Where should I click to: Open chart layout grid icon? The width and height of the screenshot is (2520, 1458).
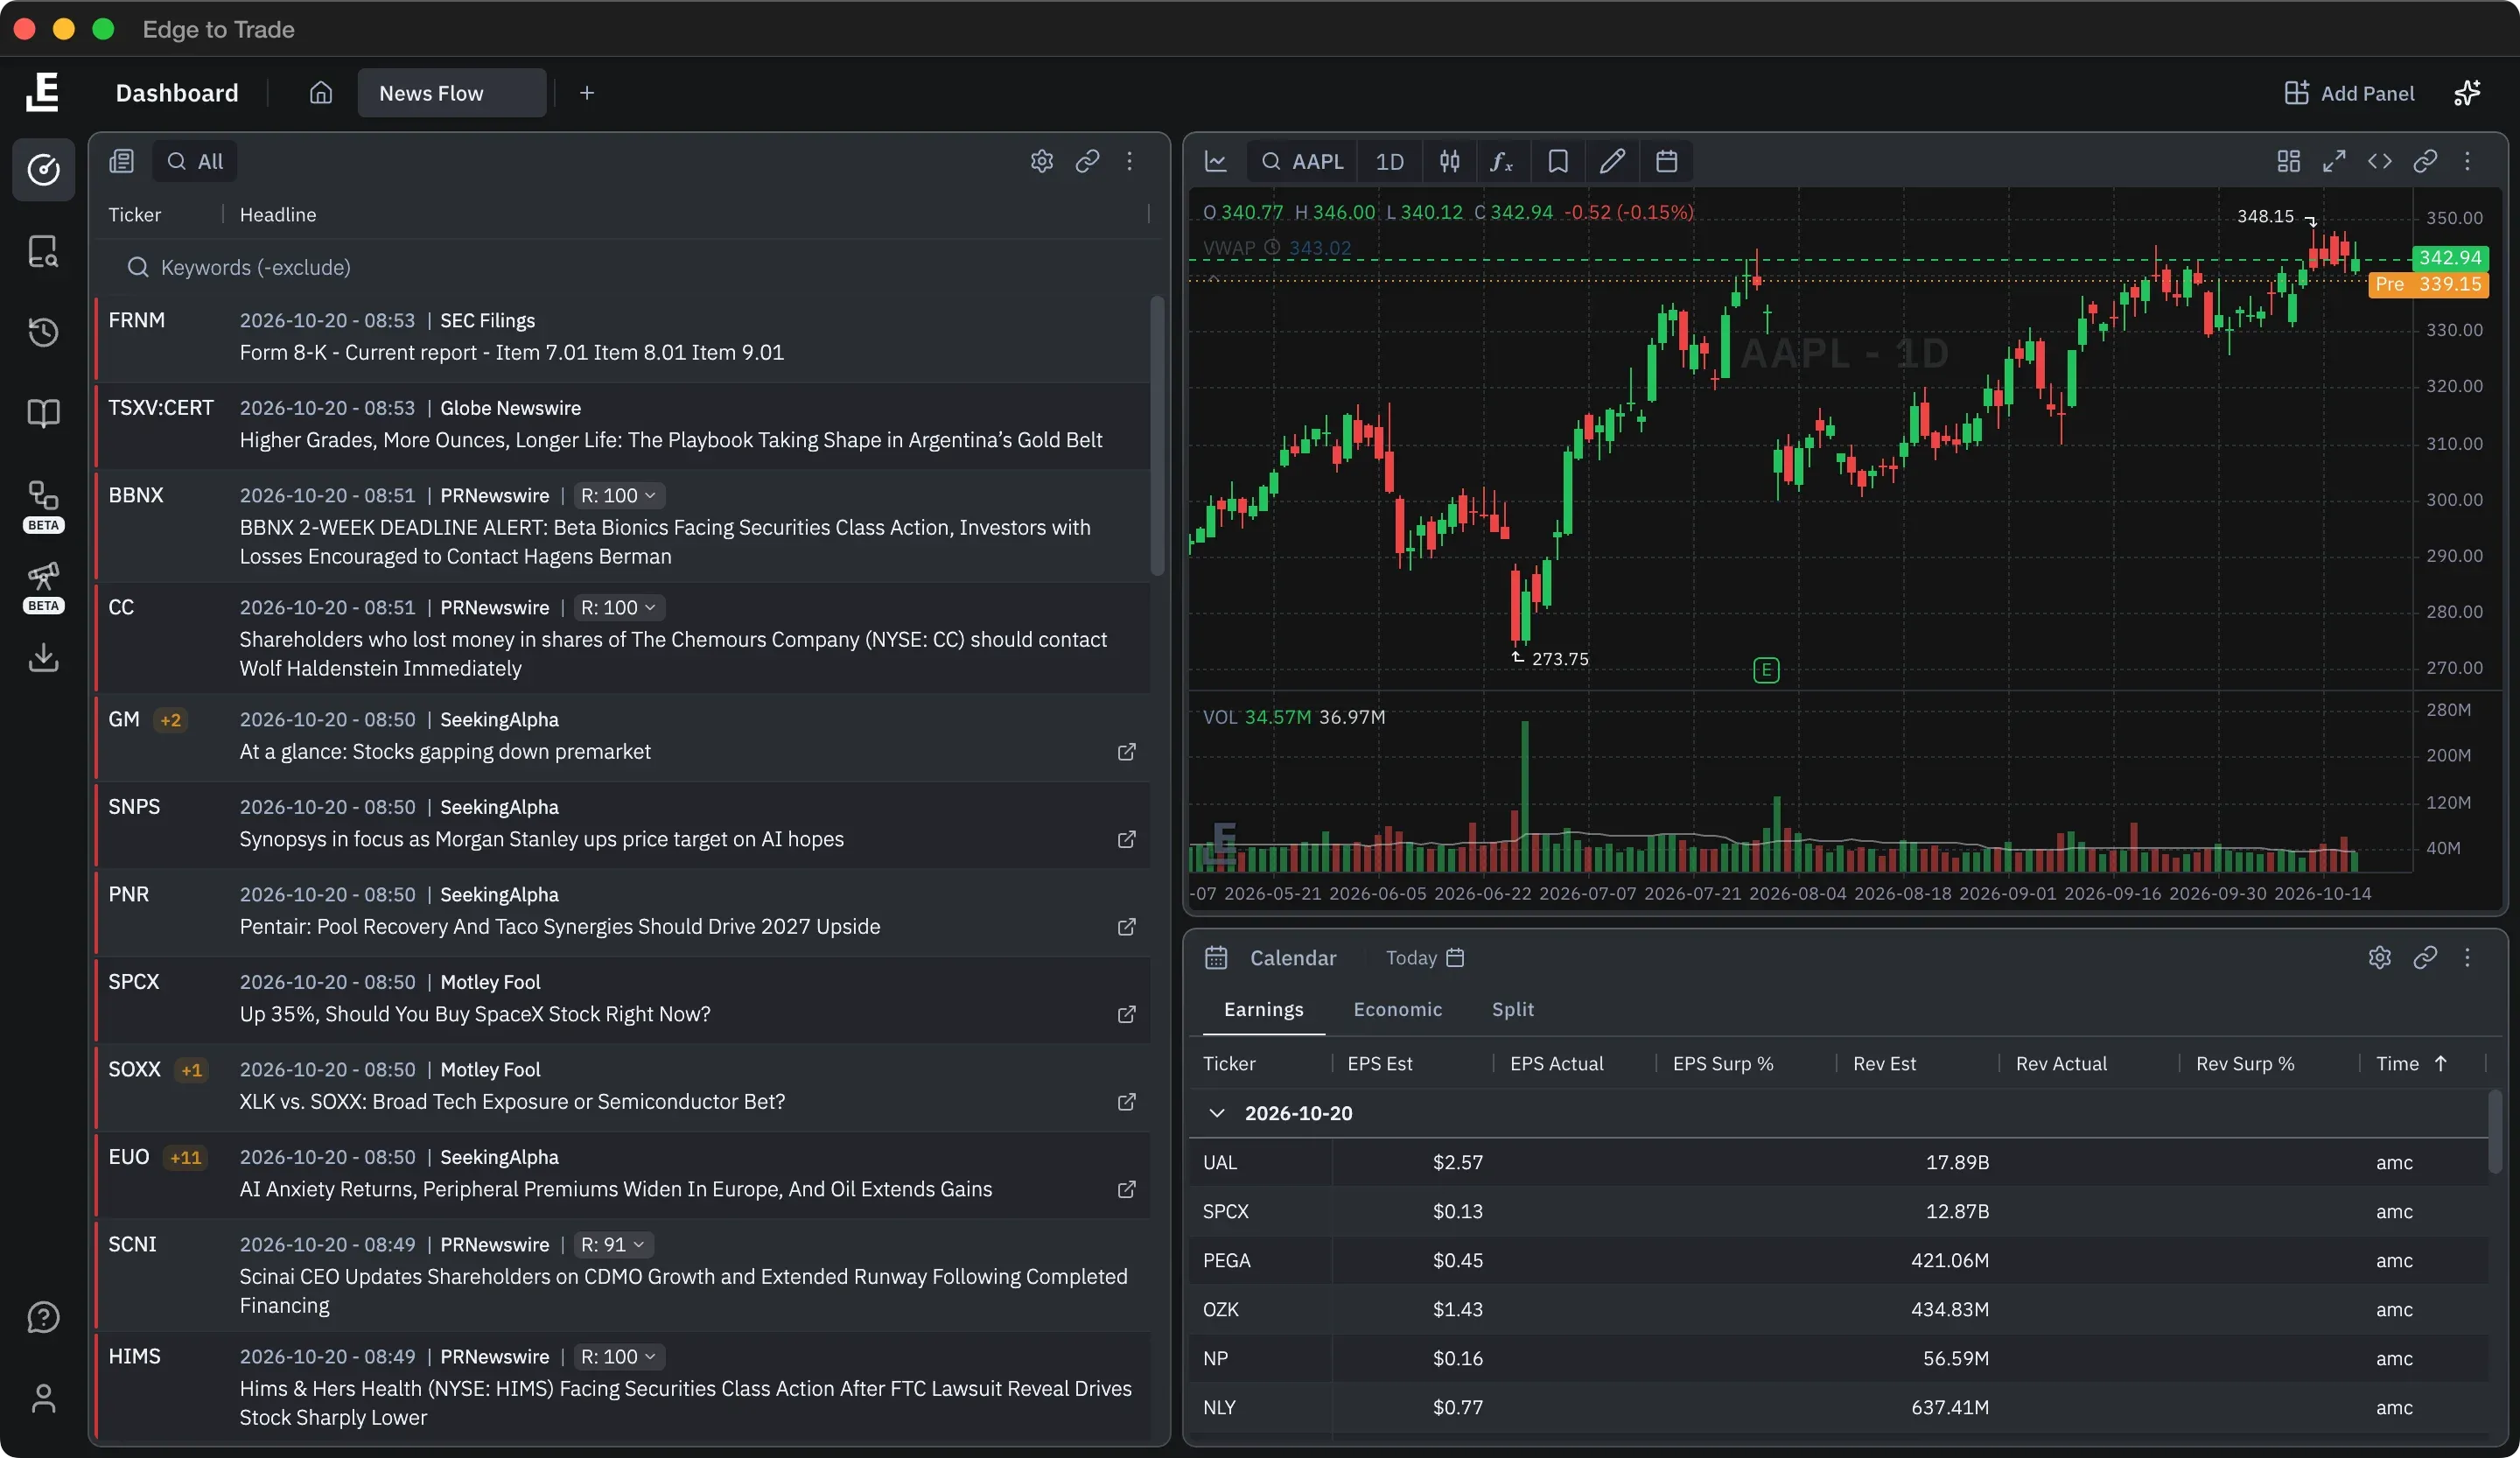tap(2288, 161)
